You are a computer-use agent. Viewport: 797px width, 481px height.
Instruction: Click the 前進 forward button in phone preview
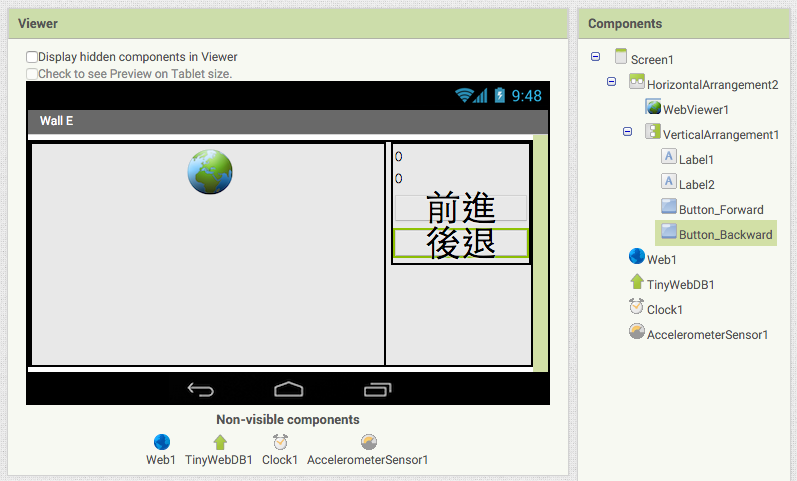461,208
